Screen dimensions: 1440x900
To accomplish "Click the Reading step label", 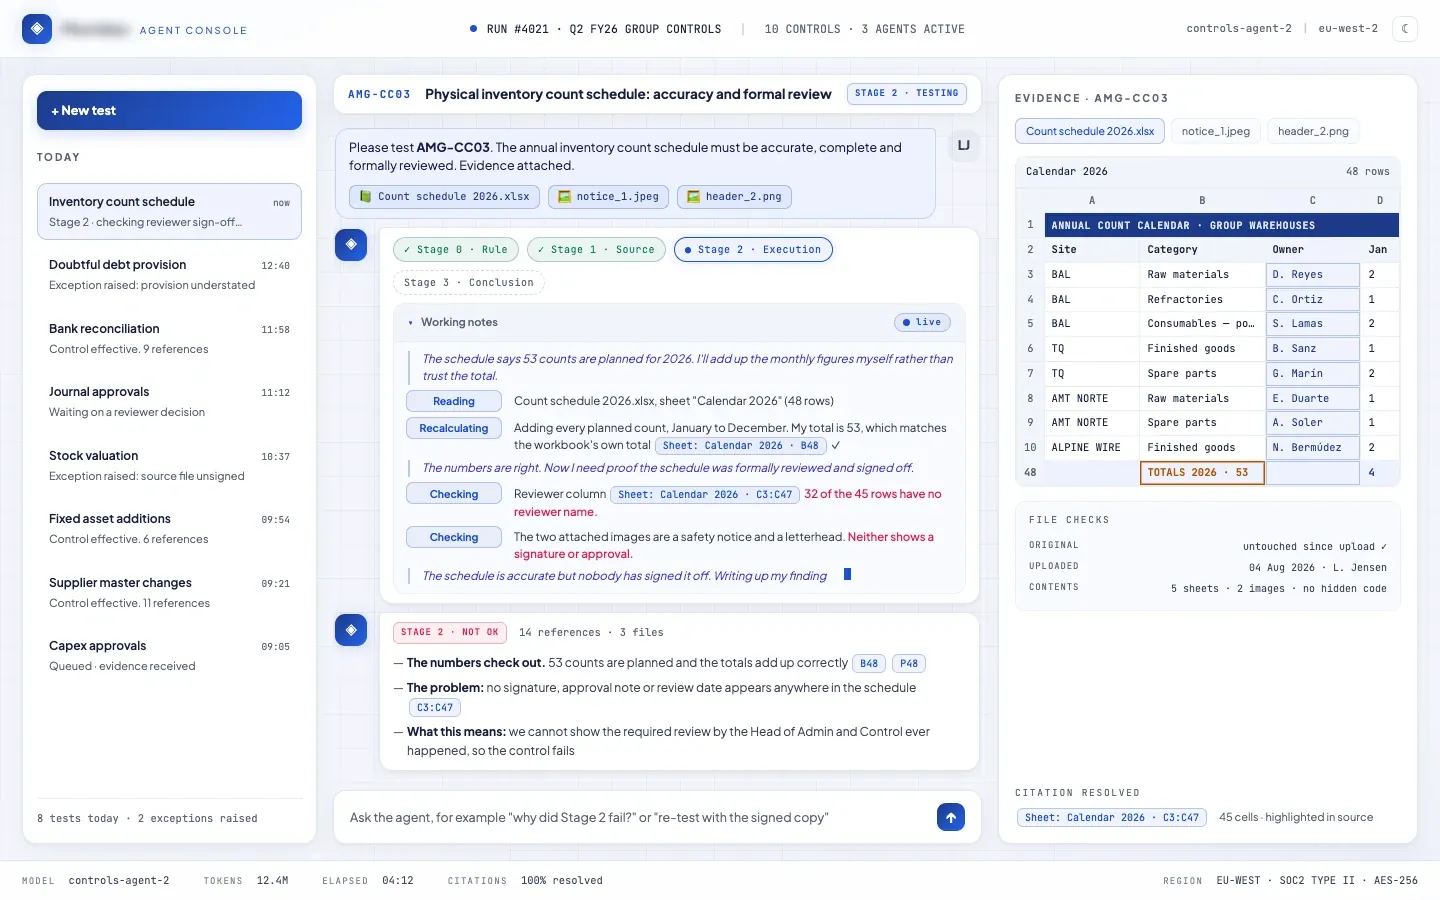I will (x=454, y=401).
